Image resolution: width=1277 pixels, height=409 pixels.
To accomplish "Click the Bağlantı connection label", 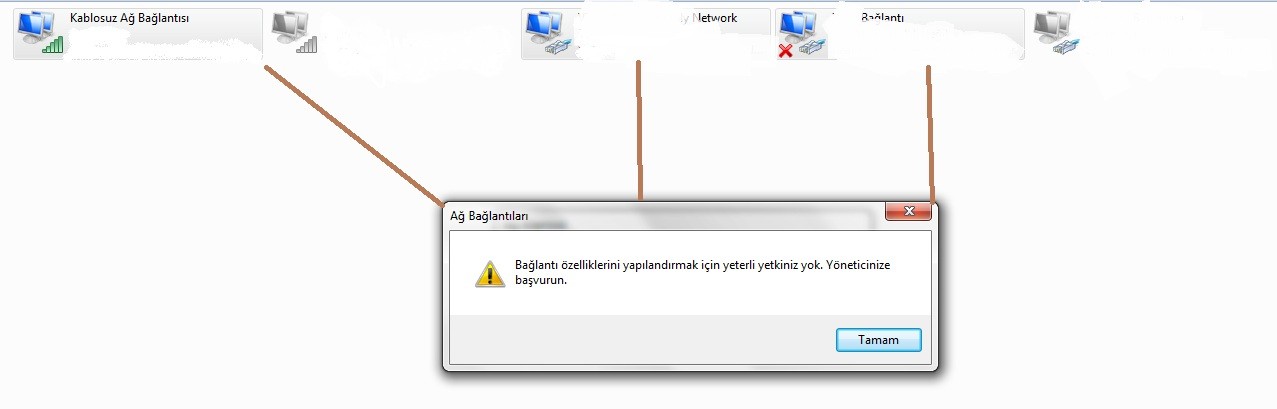I will coord(883,18).
